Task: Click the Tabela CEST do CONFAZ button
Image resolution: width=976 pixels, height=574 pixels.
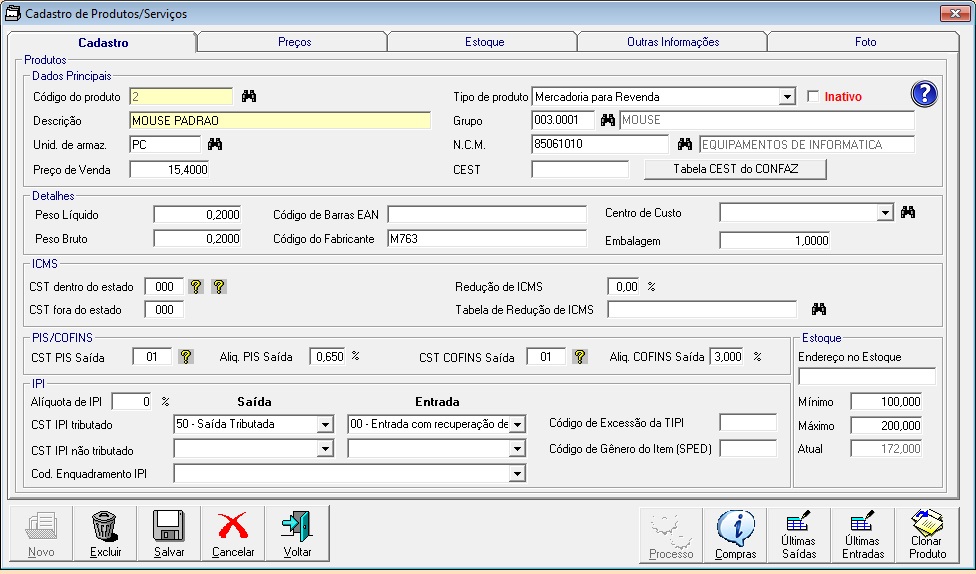Action: [x=735, y=169]
